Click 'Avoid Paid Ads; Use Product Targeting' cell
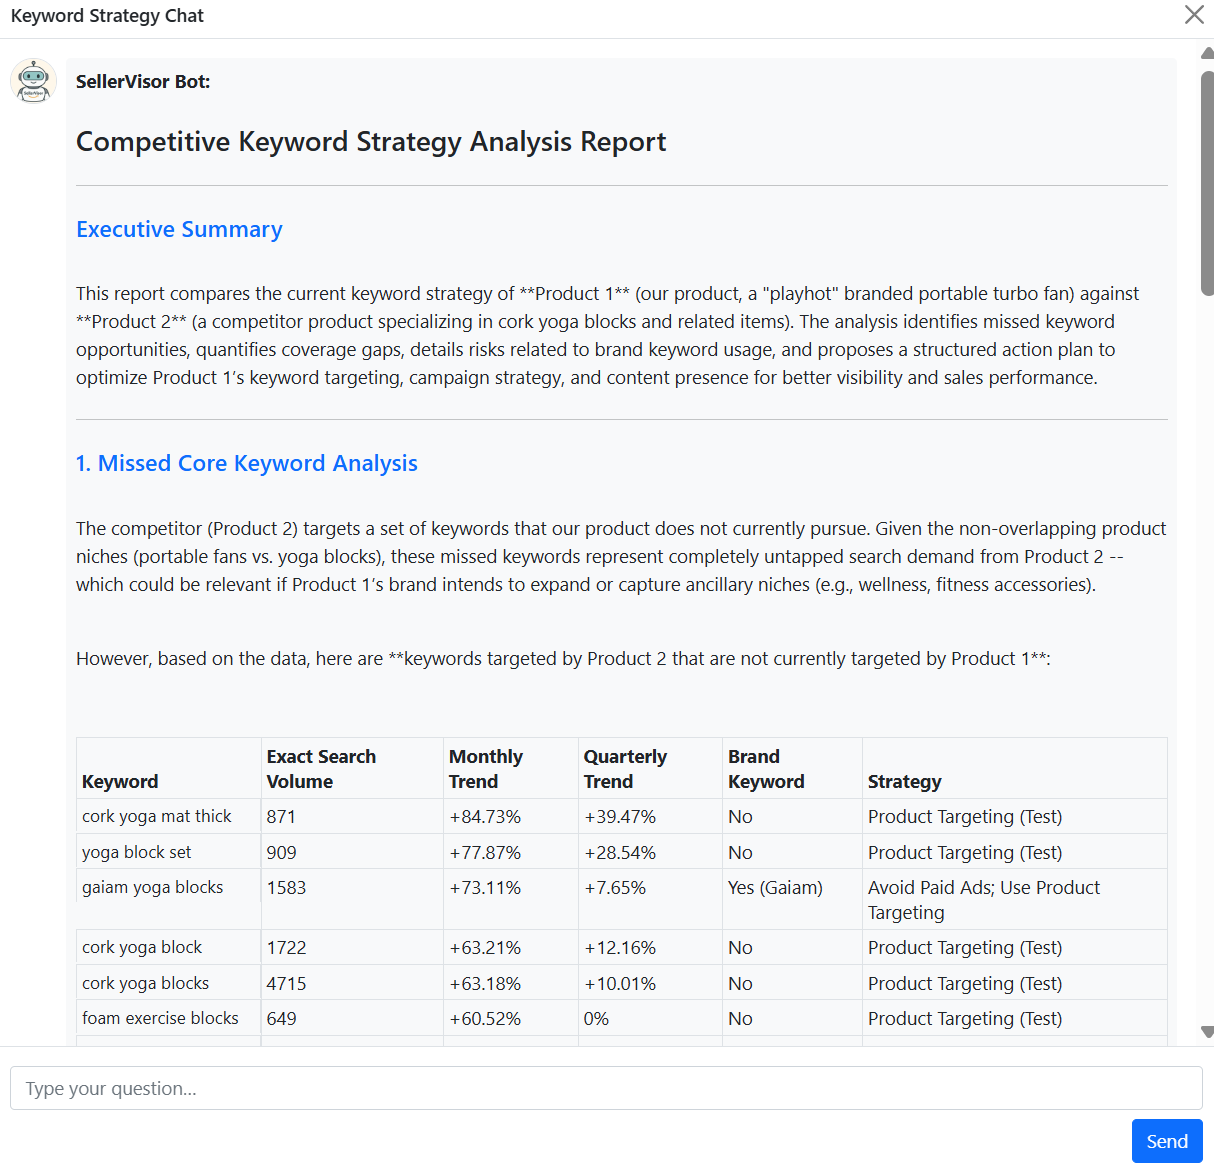The image size is (1214, 1169). point(1015,899)
